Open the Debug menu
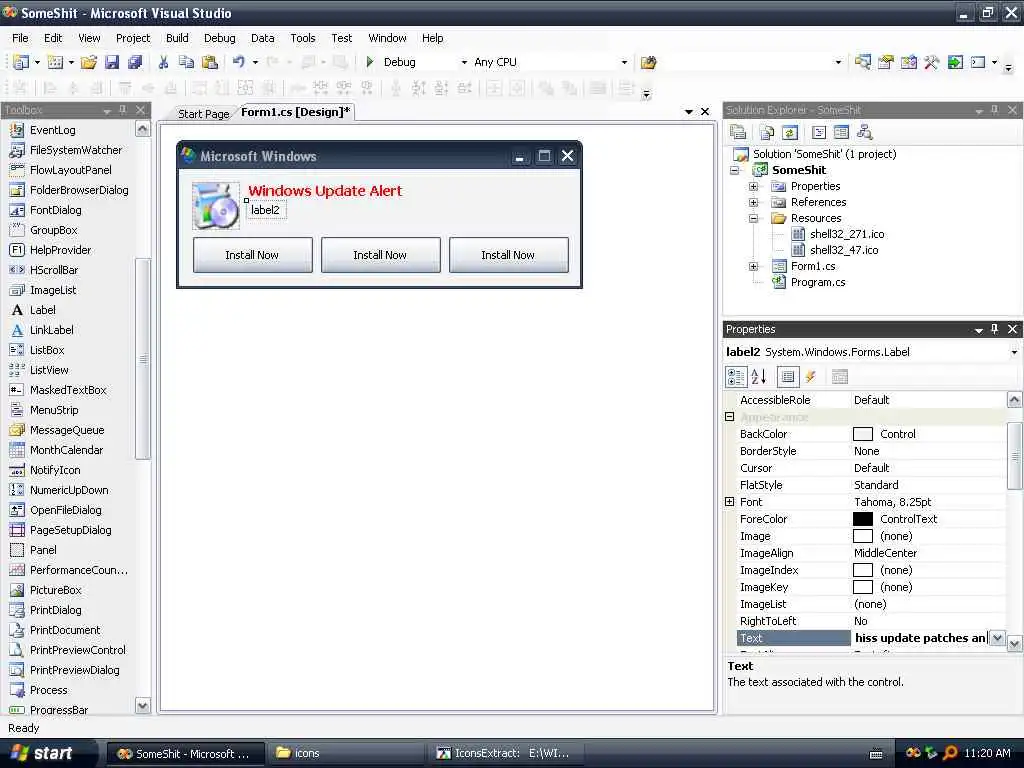The width and height of the screenshot is (1024, 768). [x=219, y=38]
